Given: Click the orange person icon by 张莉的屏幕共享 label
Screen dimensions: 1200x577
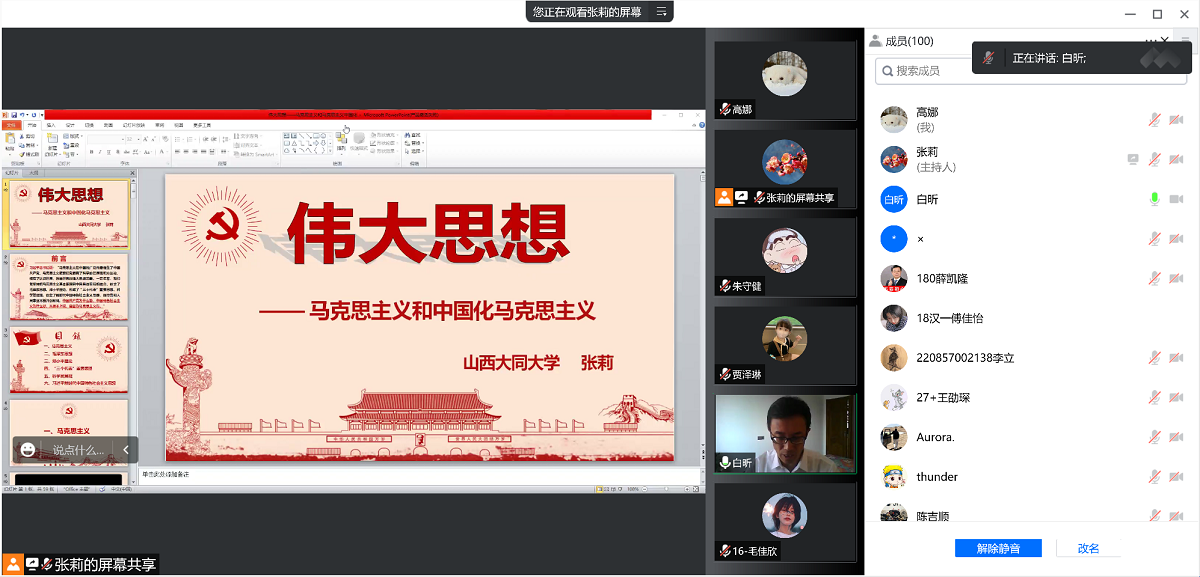Looking at the screenshot, I should pos(14,564).
